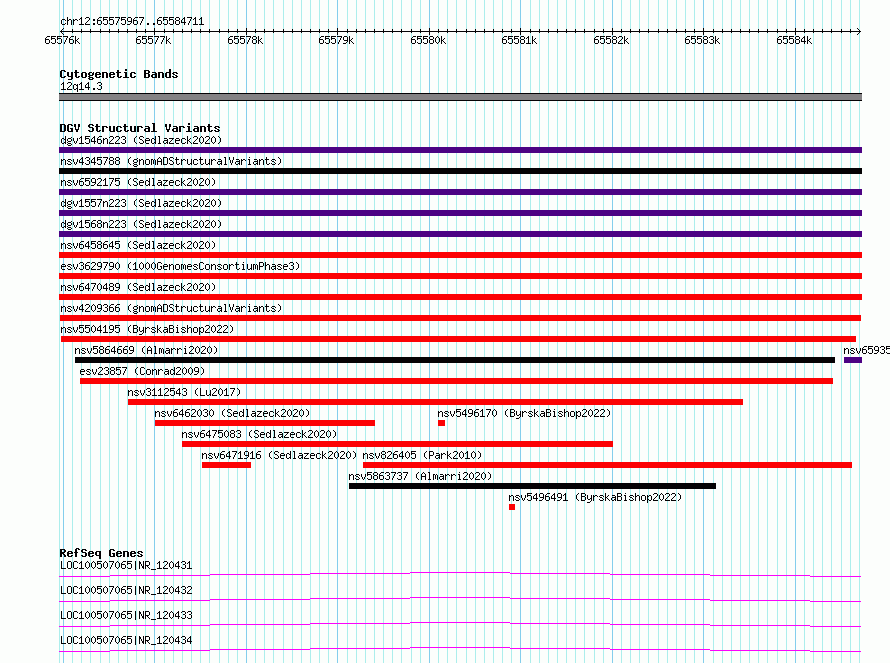Viewport: 890px width, 663px height.
Task: Open nsv5504195 (ByrskaBishop2022) label
Action: pyautogui.click(x=147, y=329)
